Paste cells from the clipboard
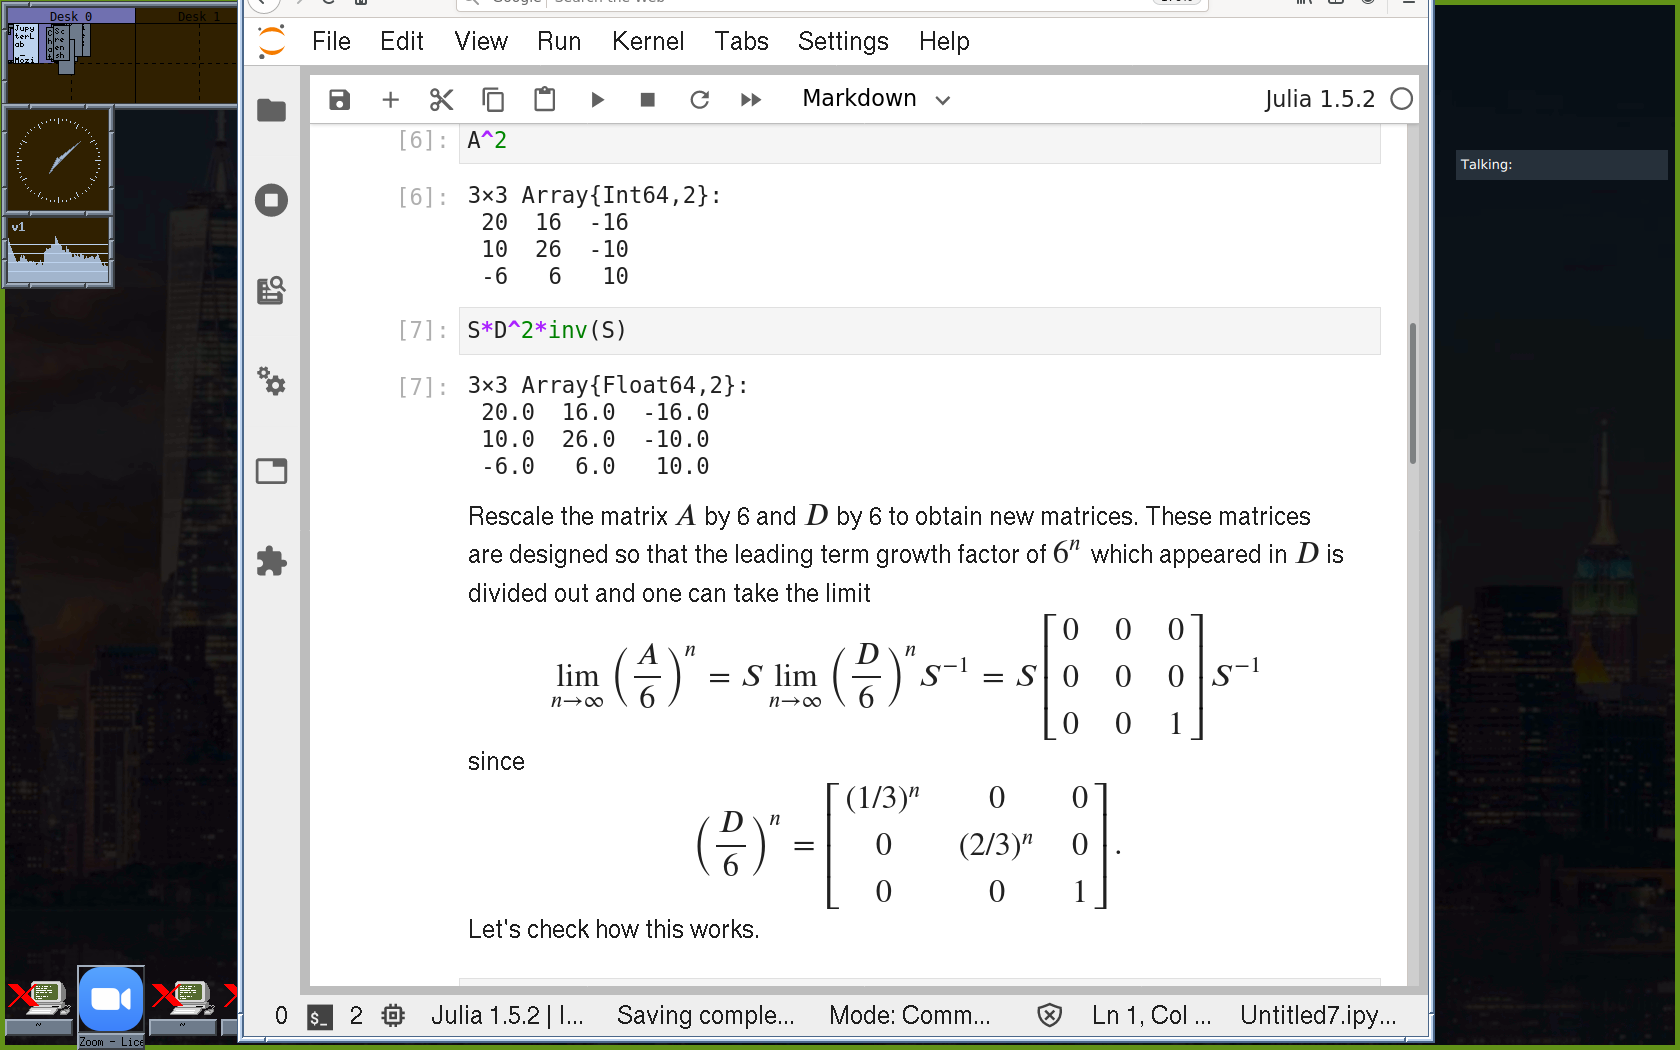1680x1050 pixels. [x=544, y=99]
